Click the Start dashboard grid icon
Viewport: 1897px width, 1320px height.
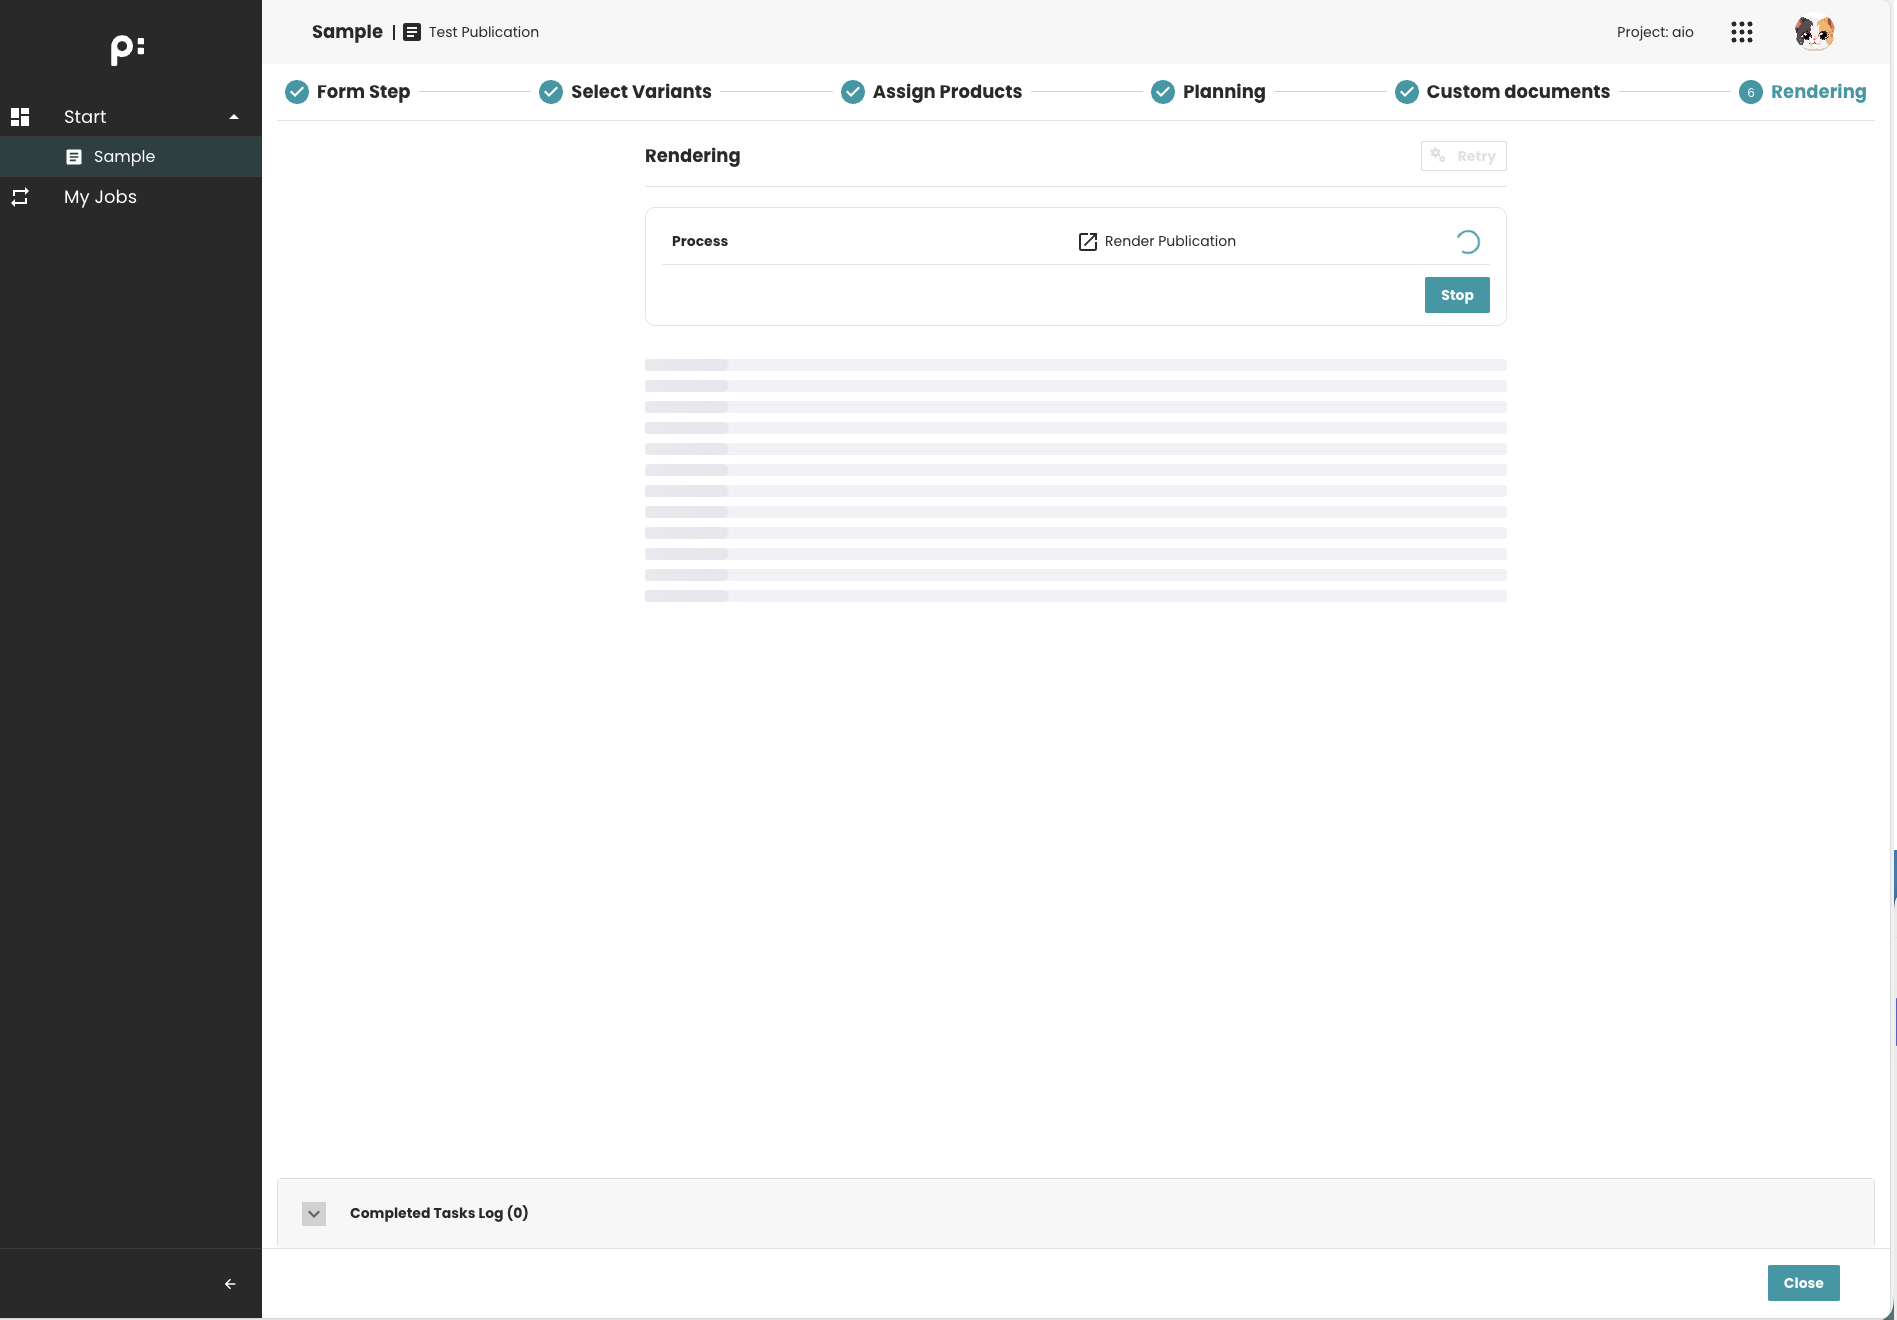(20, 117)
